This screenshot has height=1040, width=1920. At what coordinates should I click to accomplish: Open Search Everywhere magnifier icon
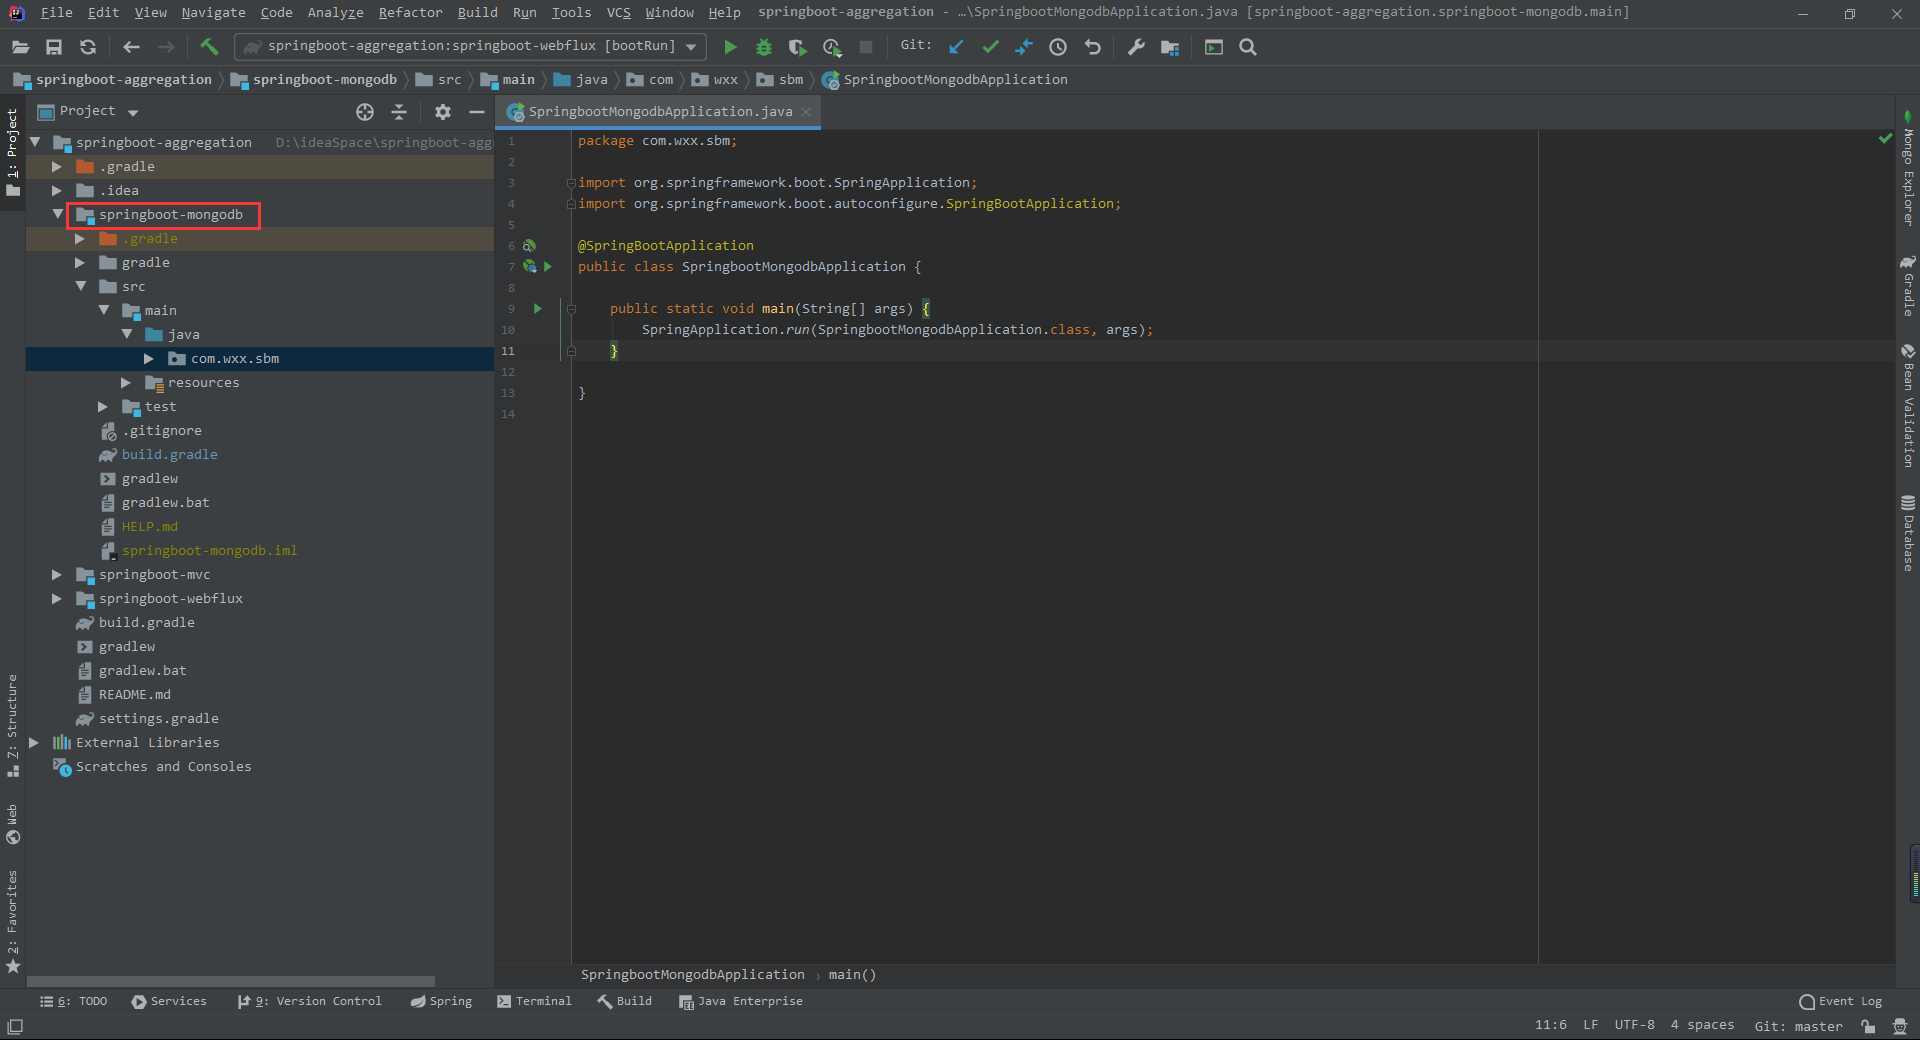tap(1248, 47)
